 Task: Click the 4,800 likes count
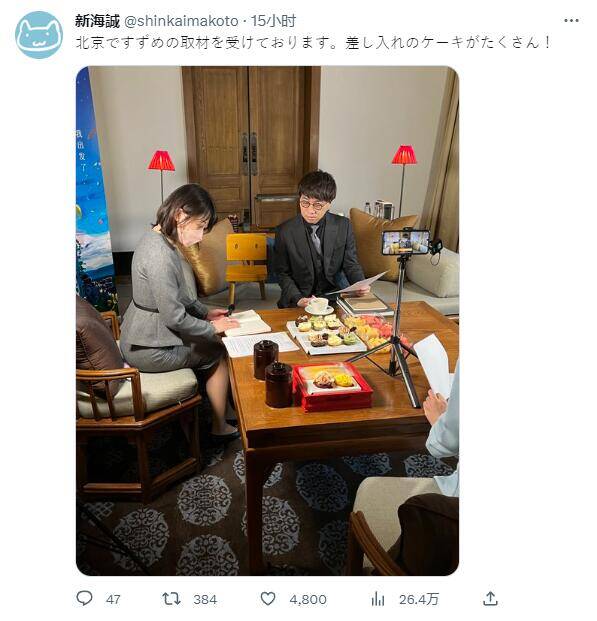tap(308, 600)
